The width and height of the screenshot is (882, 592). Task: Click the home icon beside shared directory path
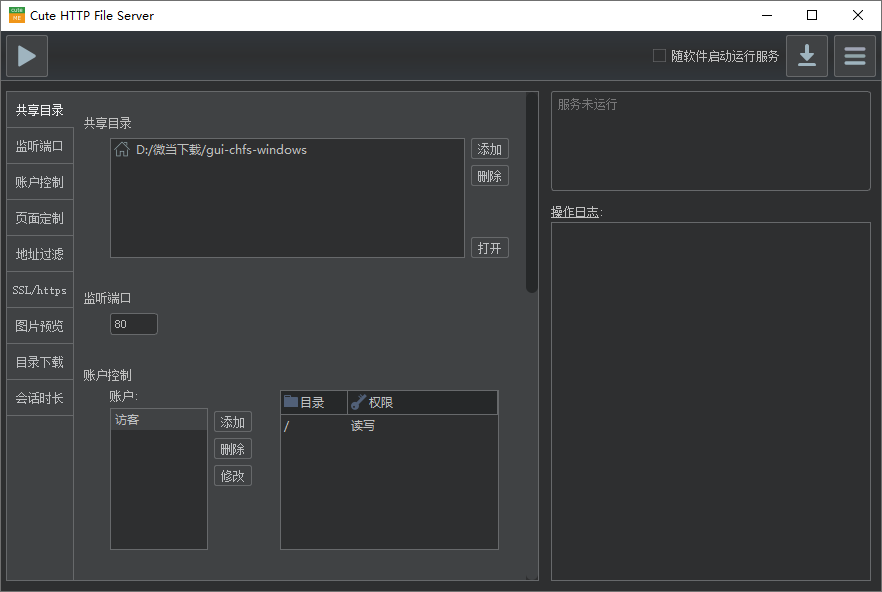[x=122, y=150]
